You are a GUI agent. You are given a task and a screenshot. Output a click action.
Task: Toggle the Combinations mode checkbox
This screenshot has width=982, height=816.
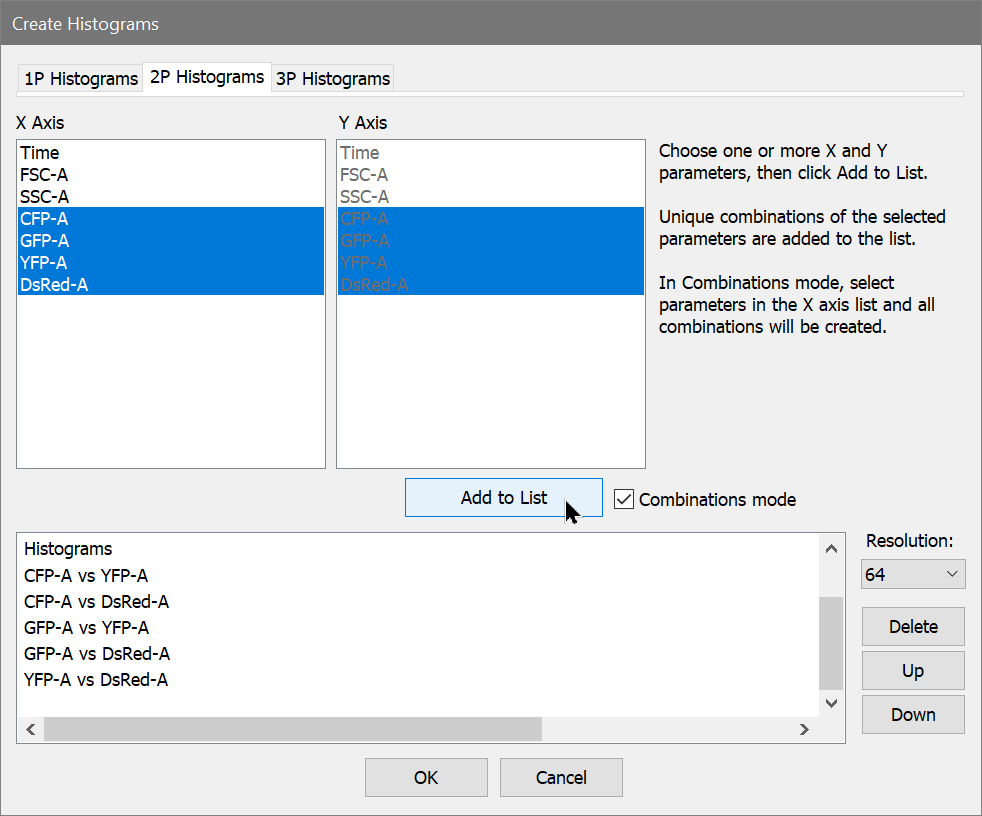pos(624,499)
